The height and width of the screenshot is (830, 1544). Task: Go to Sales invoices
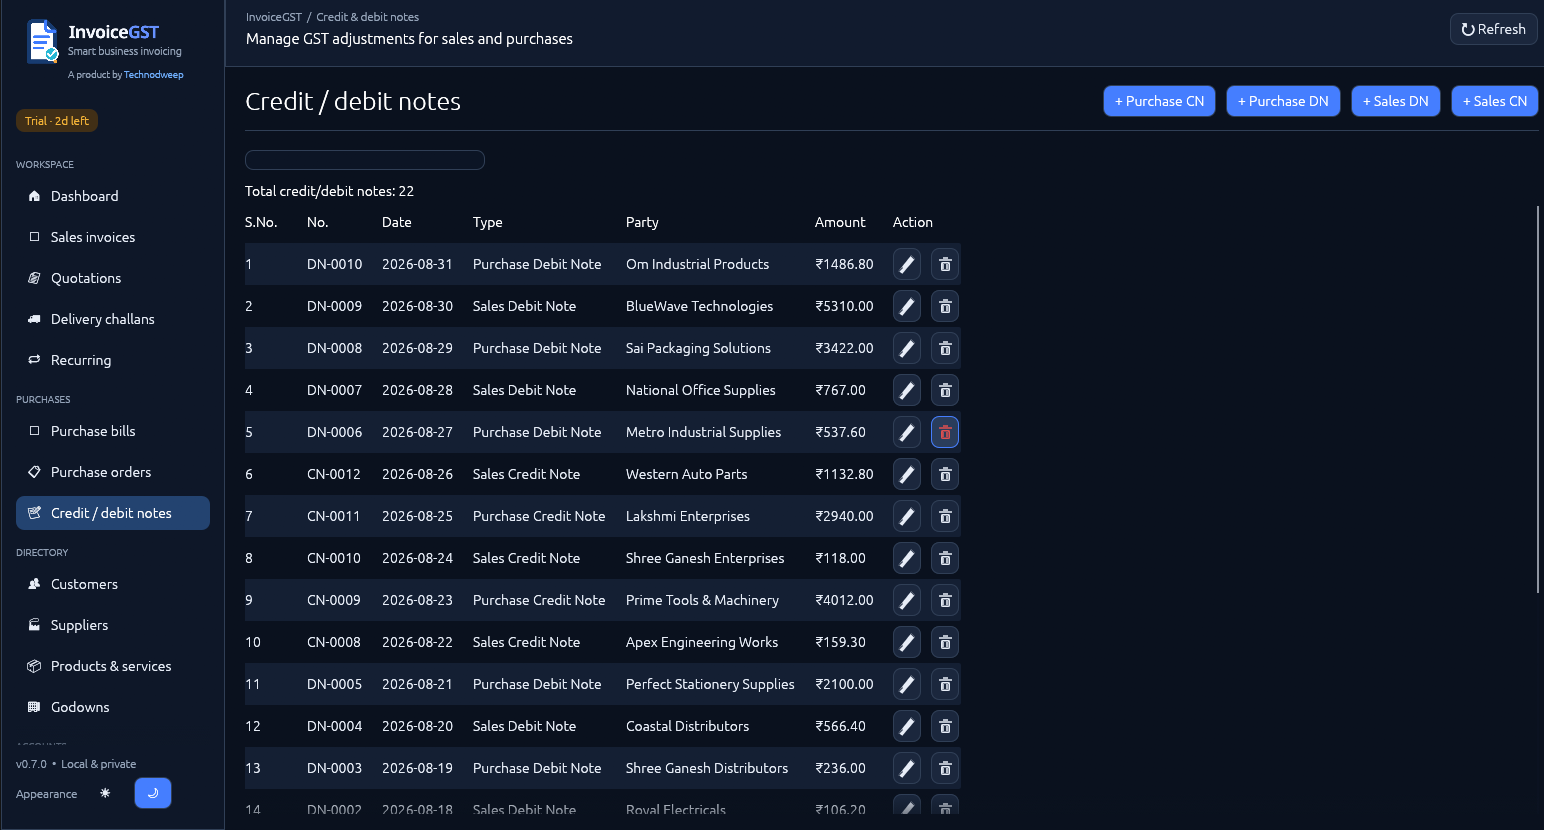coord(113,237)
